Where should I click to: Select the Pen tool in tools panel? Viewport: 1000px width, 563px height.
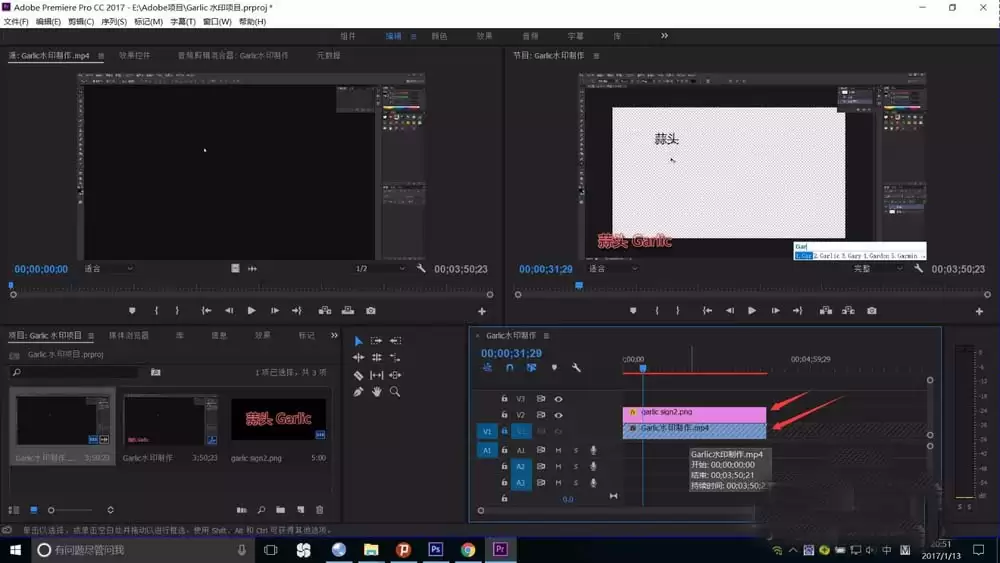click(x=358, y=392)
